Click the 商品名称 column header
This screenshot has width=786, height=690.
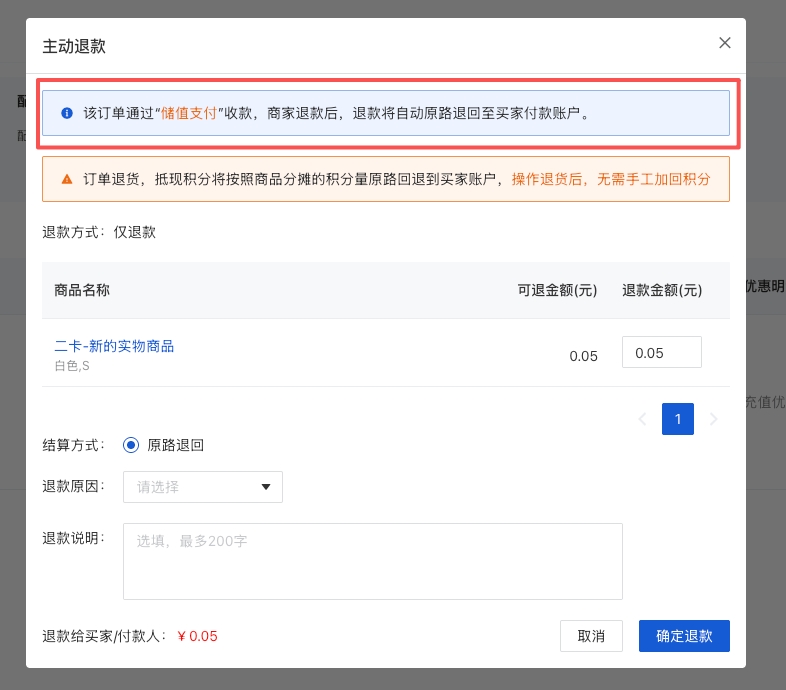click(82, 290)
